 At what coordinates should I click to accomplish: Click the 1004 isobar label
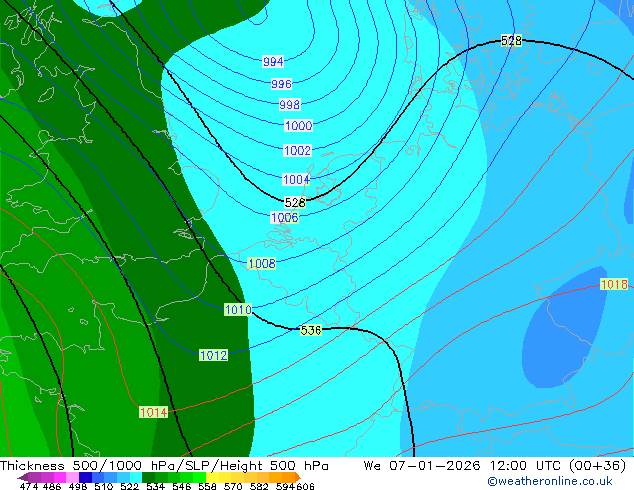(x=296, y=179)
